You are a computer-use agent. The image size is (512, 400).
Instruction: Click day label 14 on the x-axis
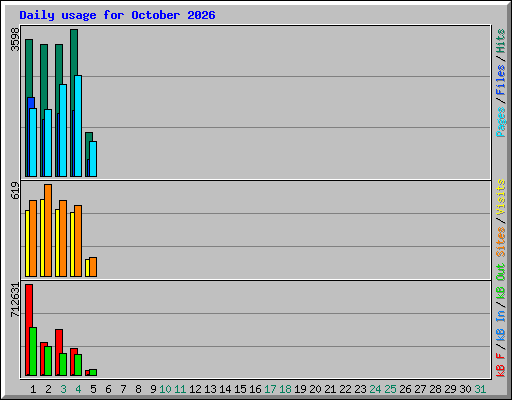click(225, 389)
